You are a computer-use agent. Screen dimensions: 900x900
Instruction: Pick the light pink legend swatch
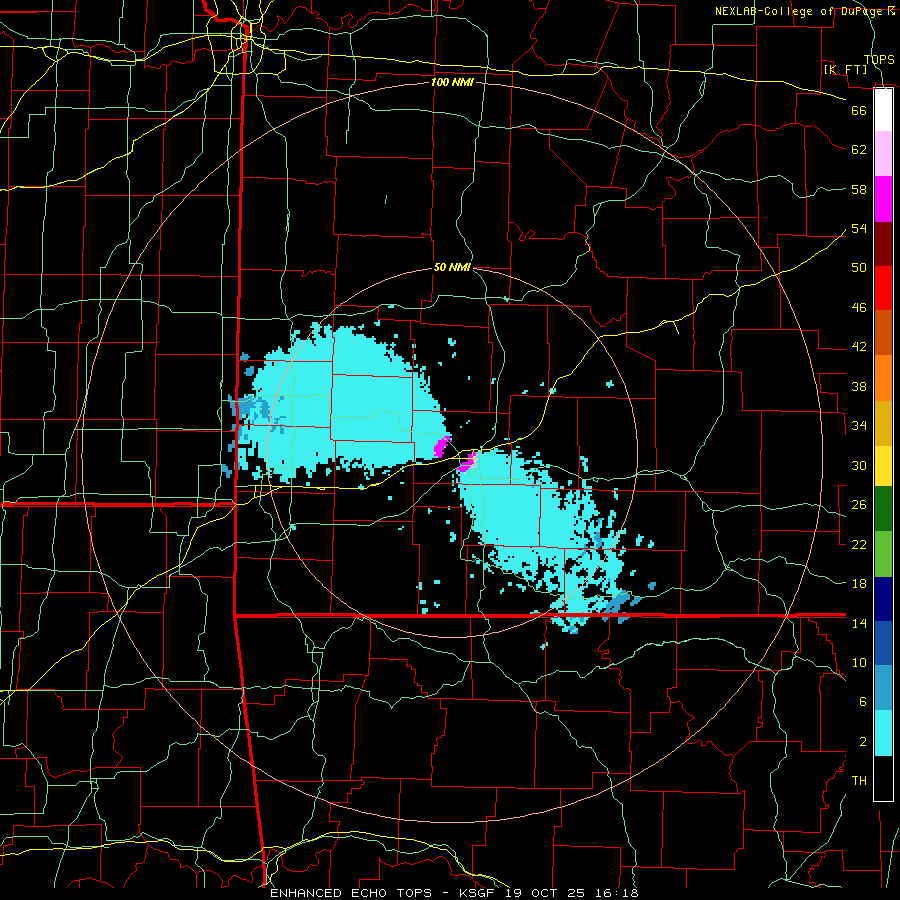tap(883, 154)
